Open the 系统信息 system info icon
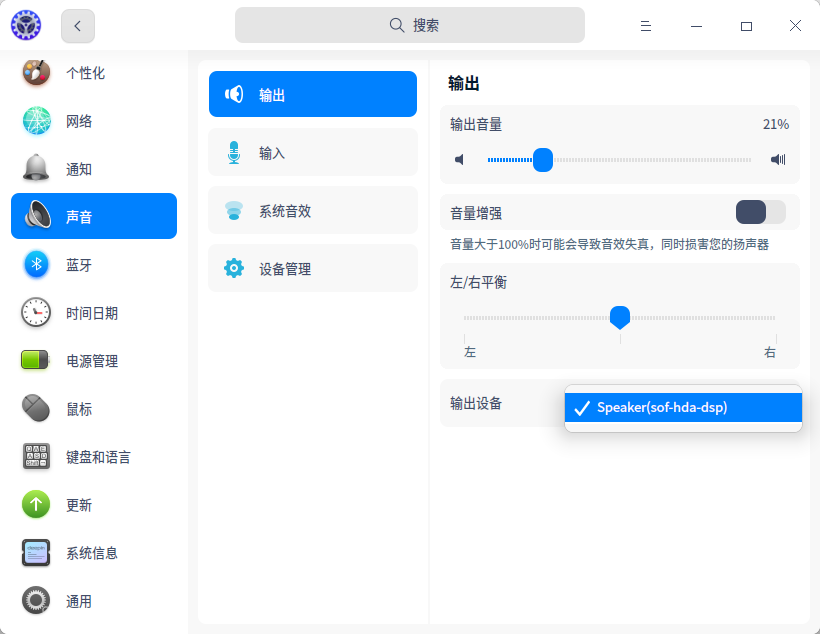The image size is (820, 634). point(36,552)
